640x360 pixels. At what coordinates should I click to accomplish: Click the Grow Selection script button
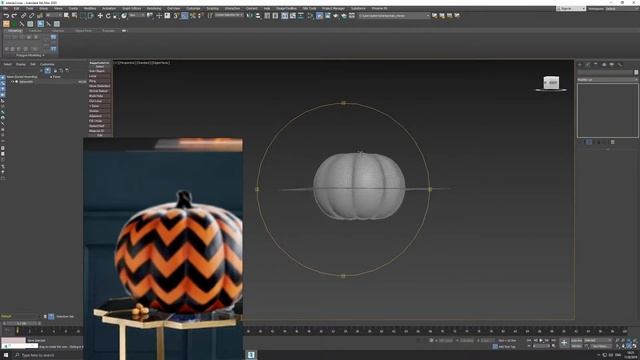pos(100,86)
